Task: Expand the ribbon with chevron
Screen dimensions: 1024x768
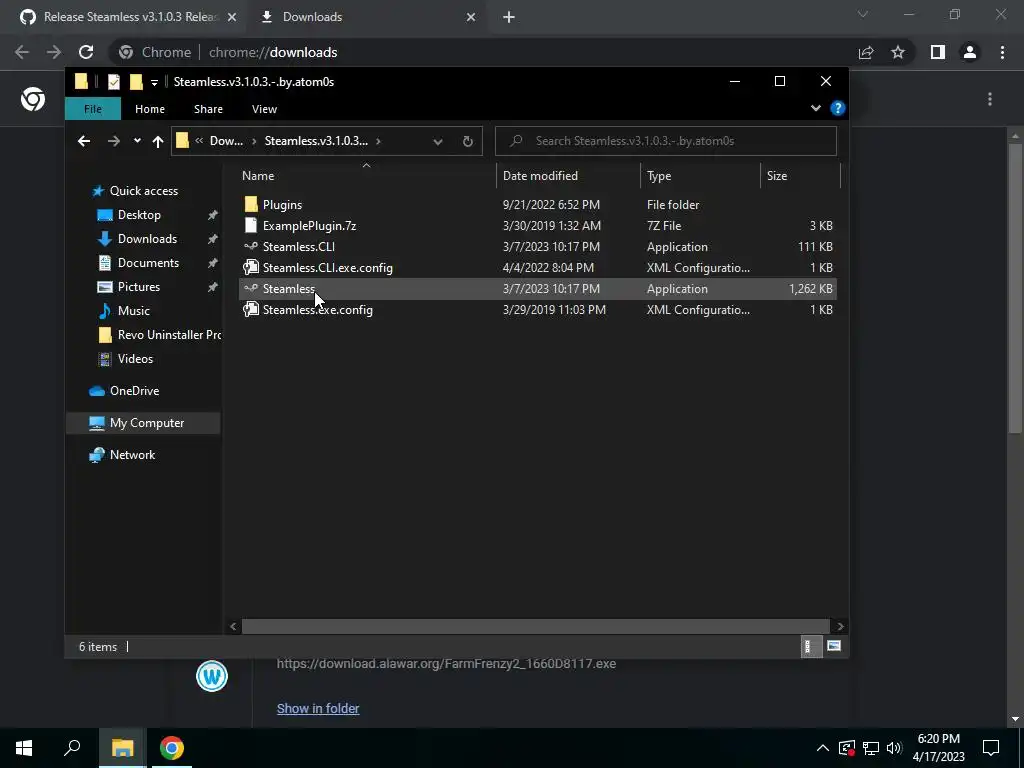Action: tap(816, 108)
